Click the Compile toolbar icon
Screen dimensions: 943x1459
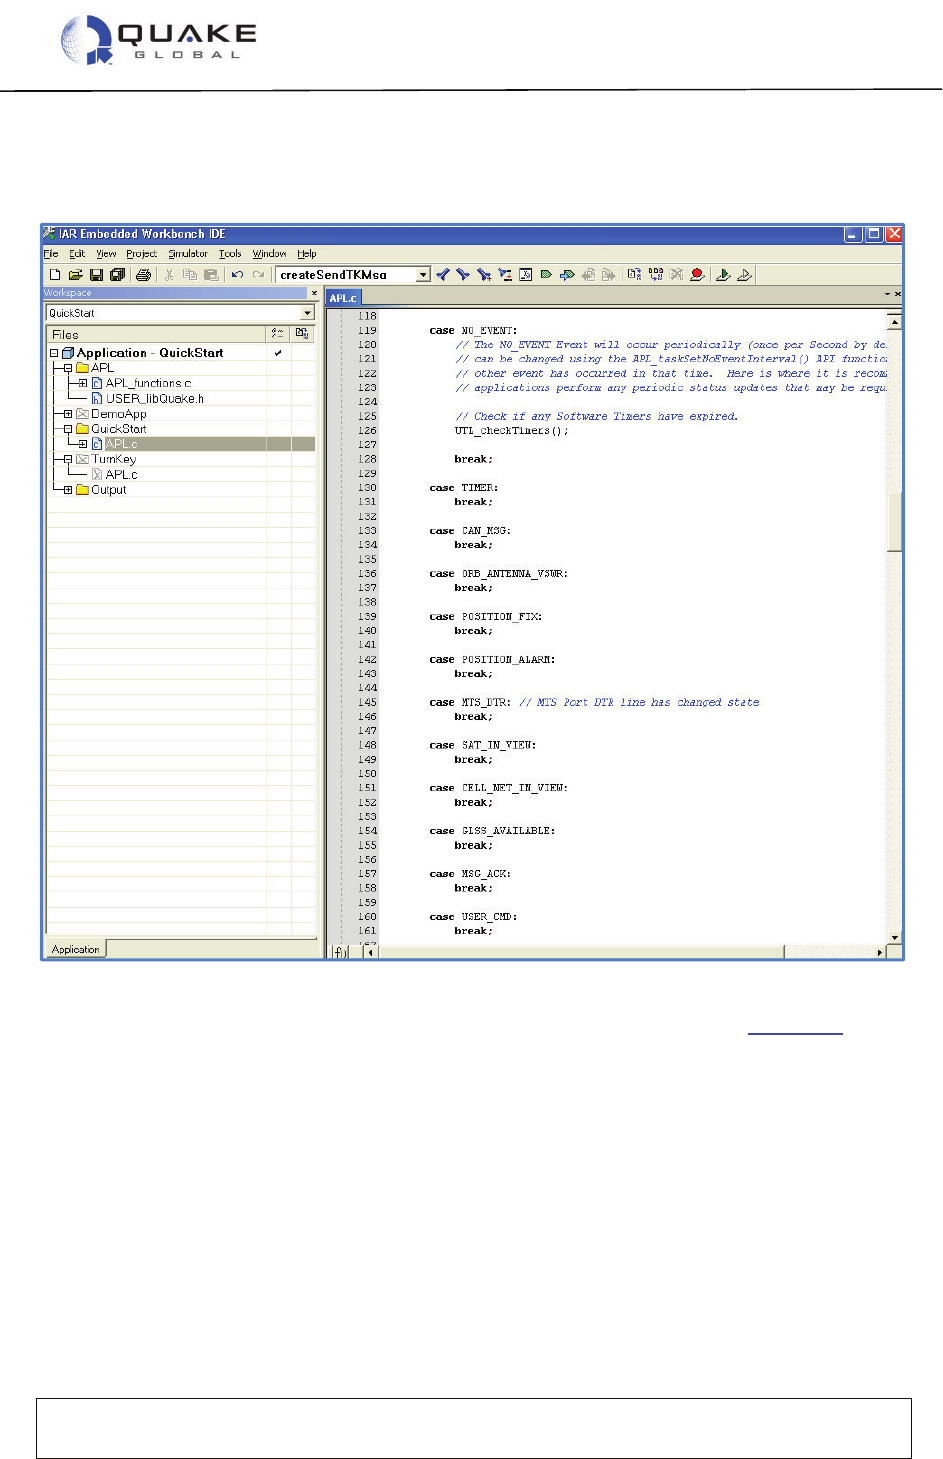634,274
